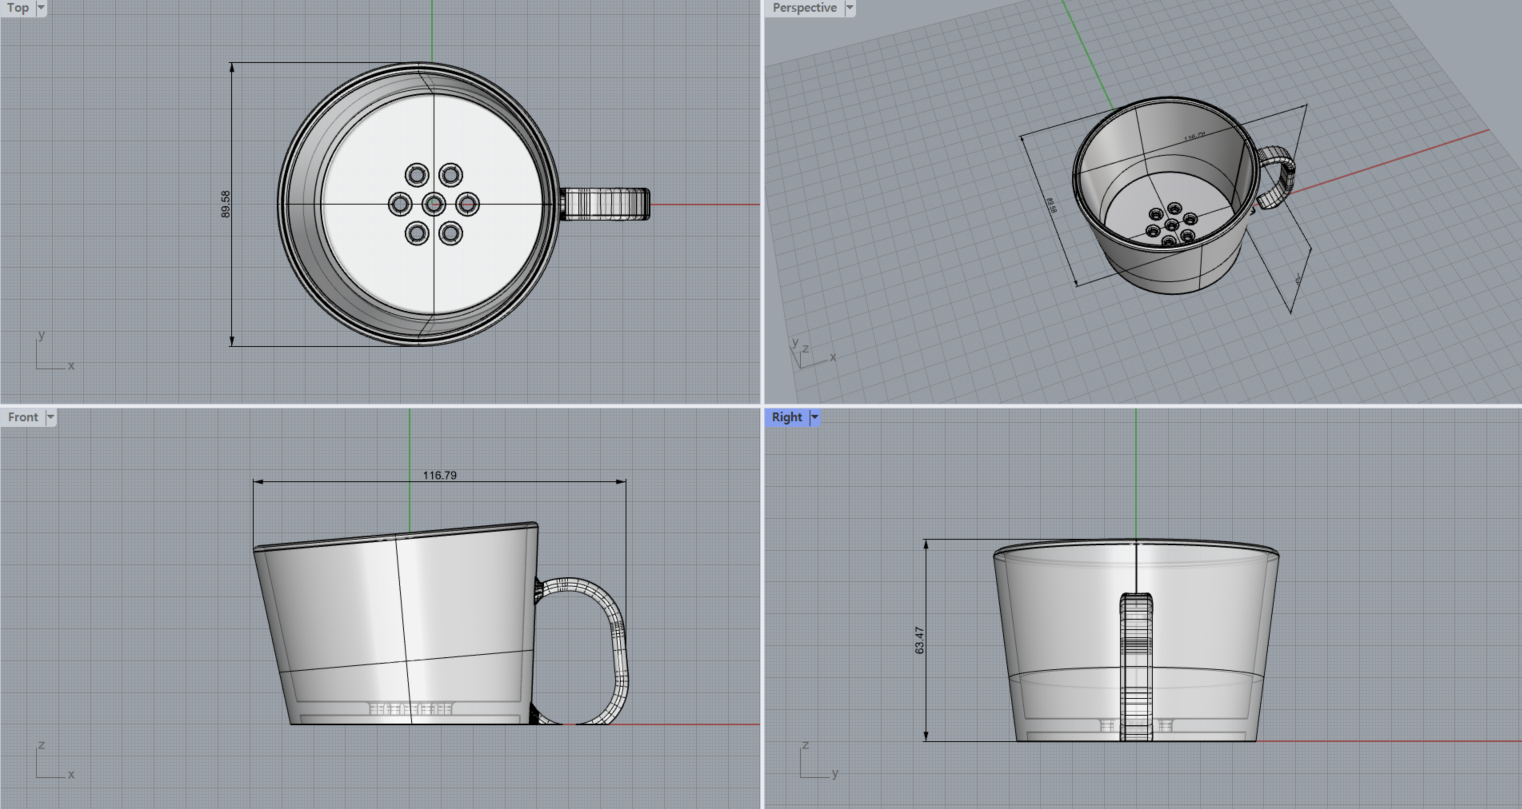Select the 89.58 dimension in Top view
This screenshot has height=809, width=1522.
(226, 204)
